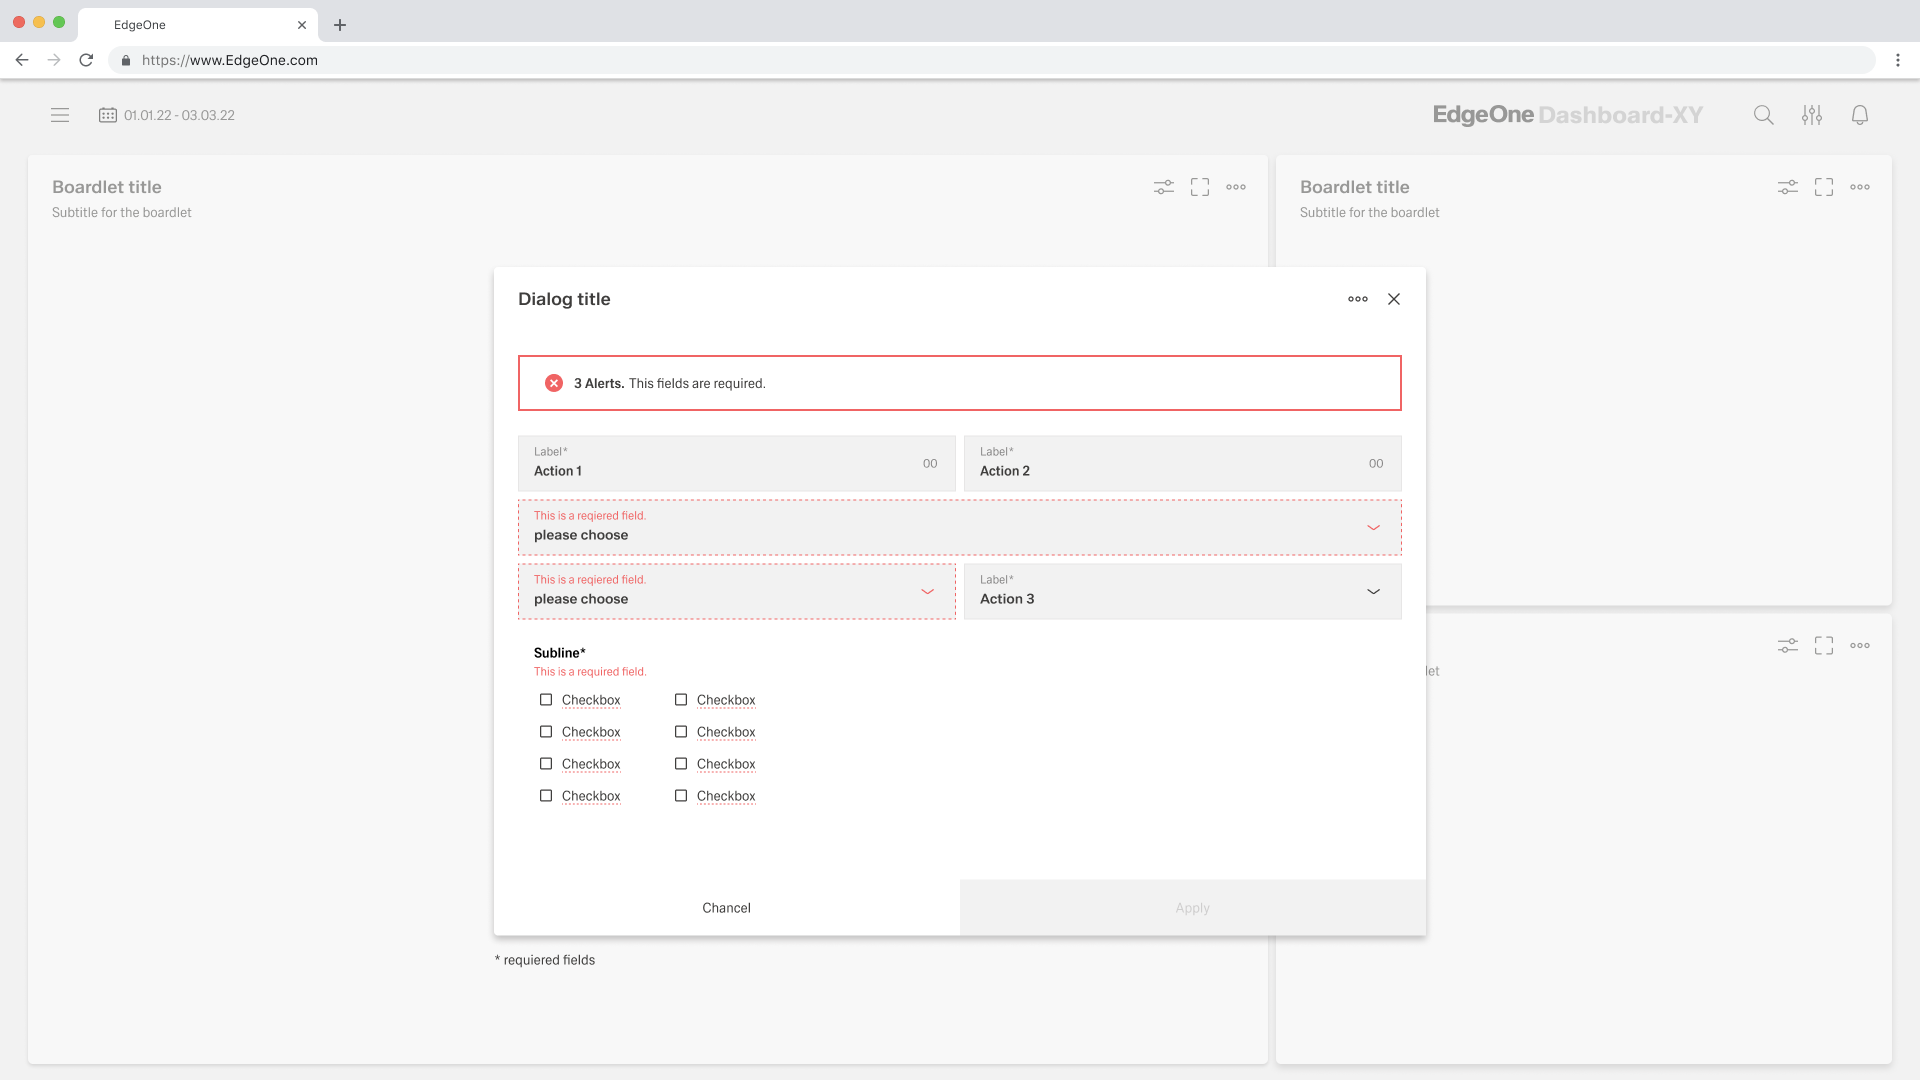
Task: Open the date range calendar picker
Action: click(x=107, y=115)
